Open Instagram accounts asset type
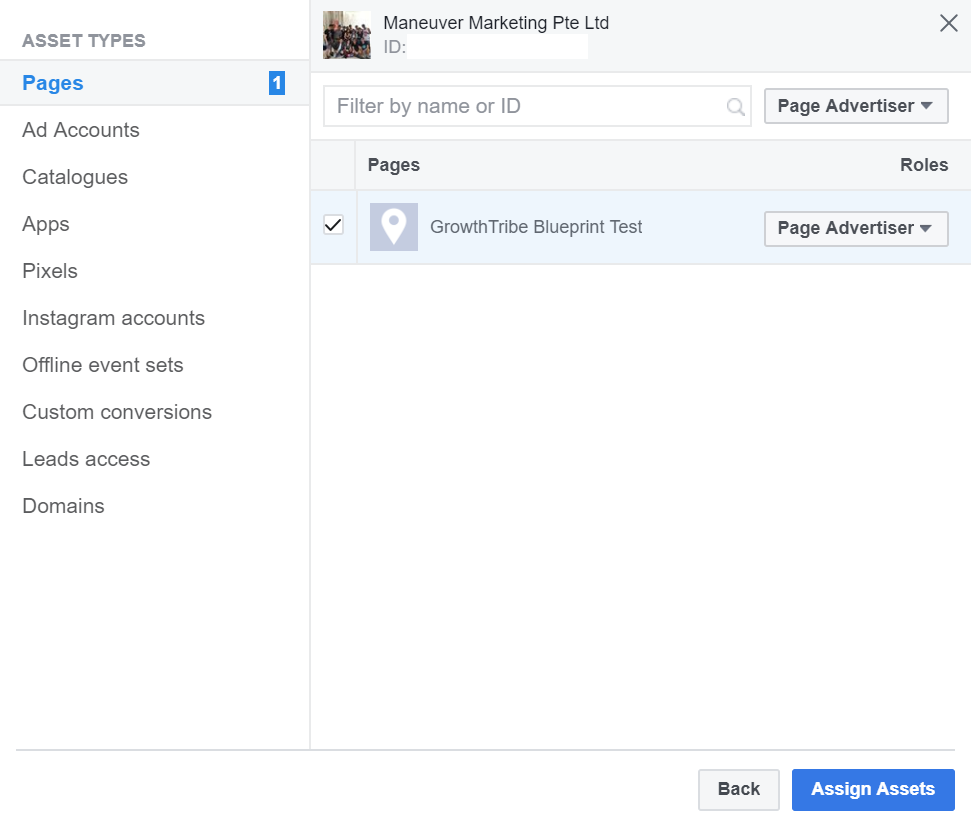 113,318
